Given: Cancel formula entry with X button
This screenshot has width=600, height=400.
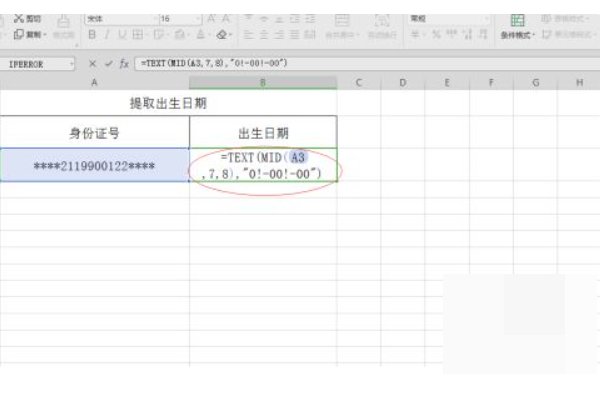Looking at the screenshot, I should coord(92,64).
